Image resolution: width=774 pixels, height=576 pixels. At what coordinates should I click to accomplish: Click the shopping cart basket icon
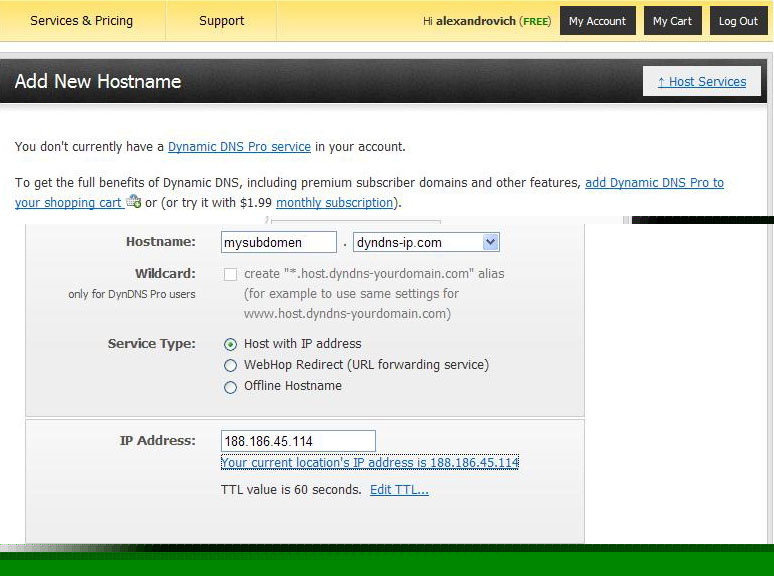(133, 201)
